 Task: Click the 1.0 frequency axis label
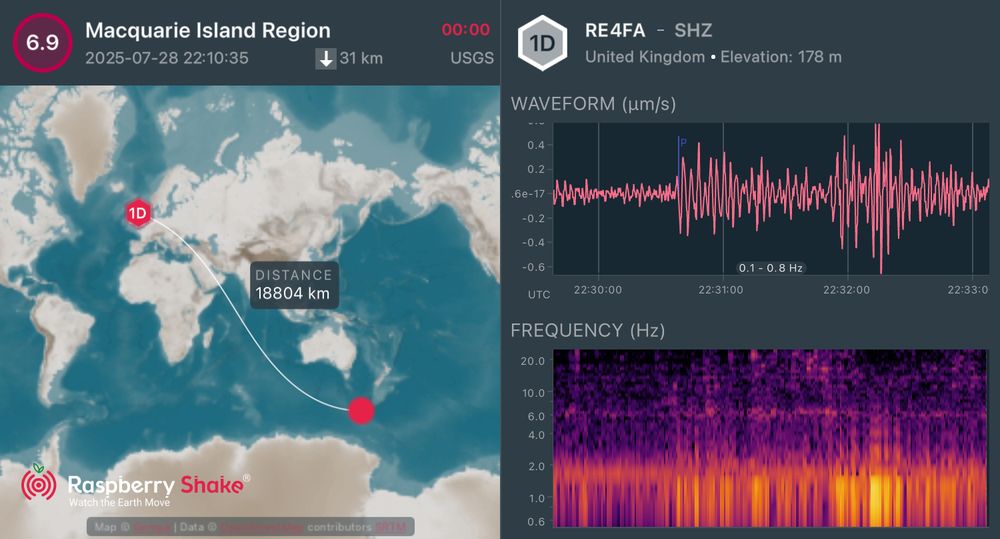coord(536,498)
